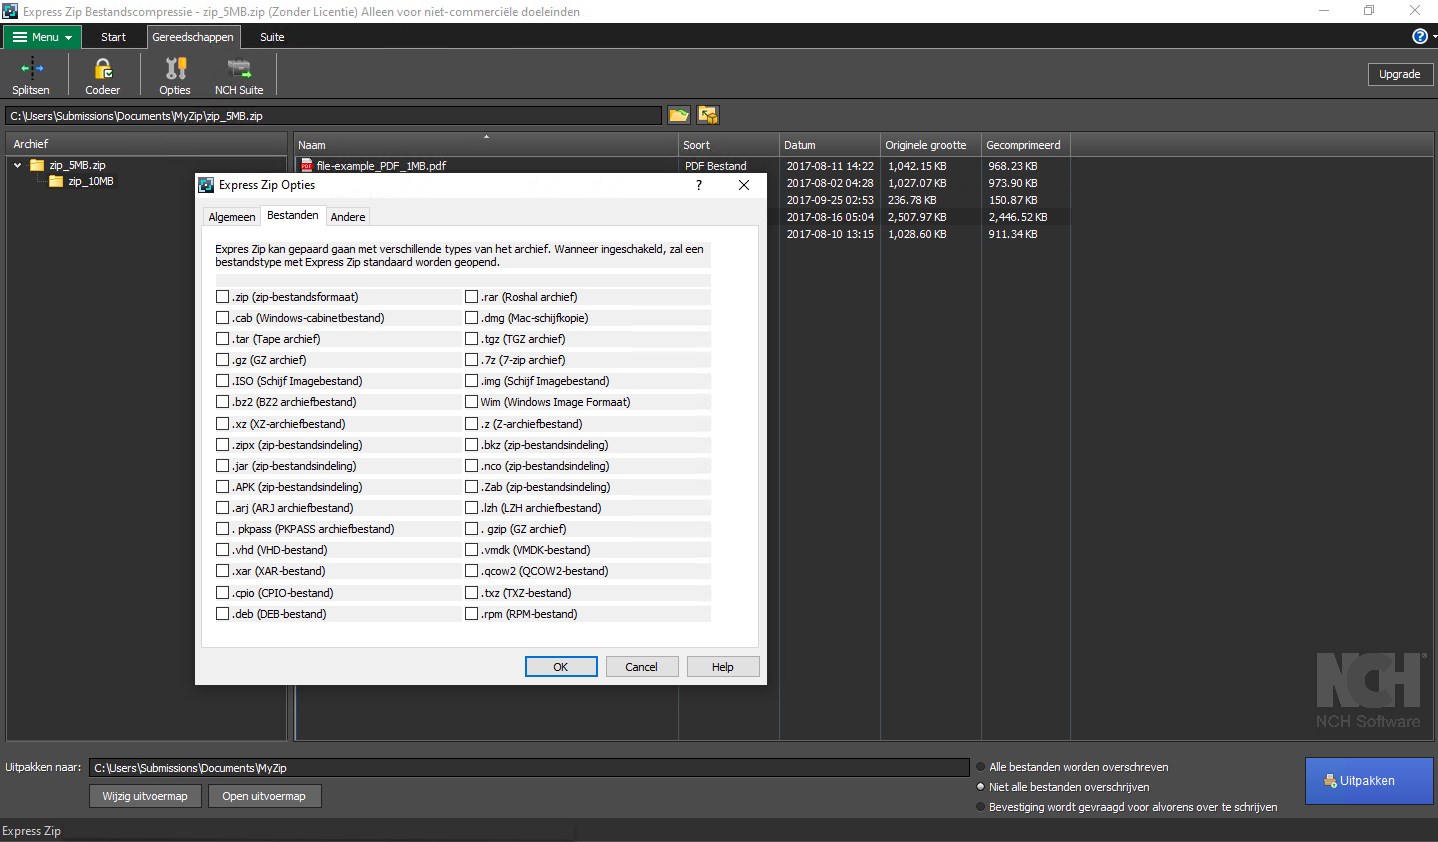Enable the .zip (zip-bestandsformaat) checkbox
This screenshot has width=1438, height=842.
[223, 297]
